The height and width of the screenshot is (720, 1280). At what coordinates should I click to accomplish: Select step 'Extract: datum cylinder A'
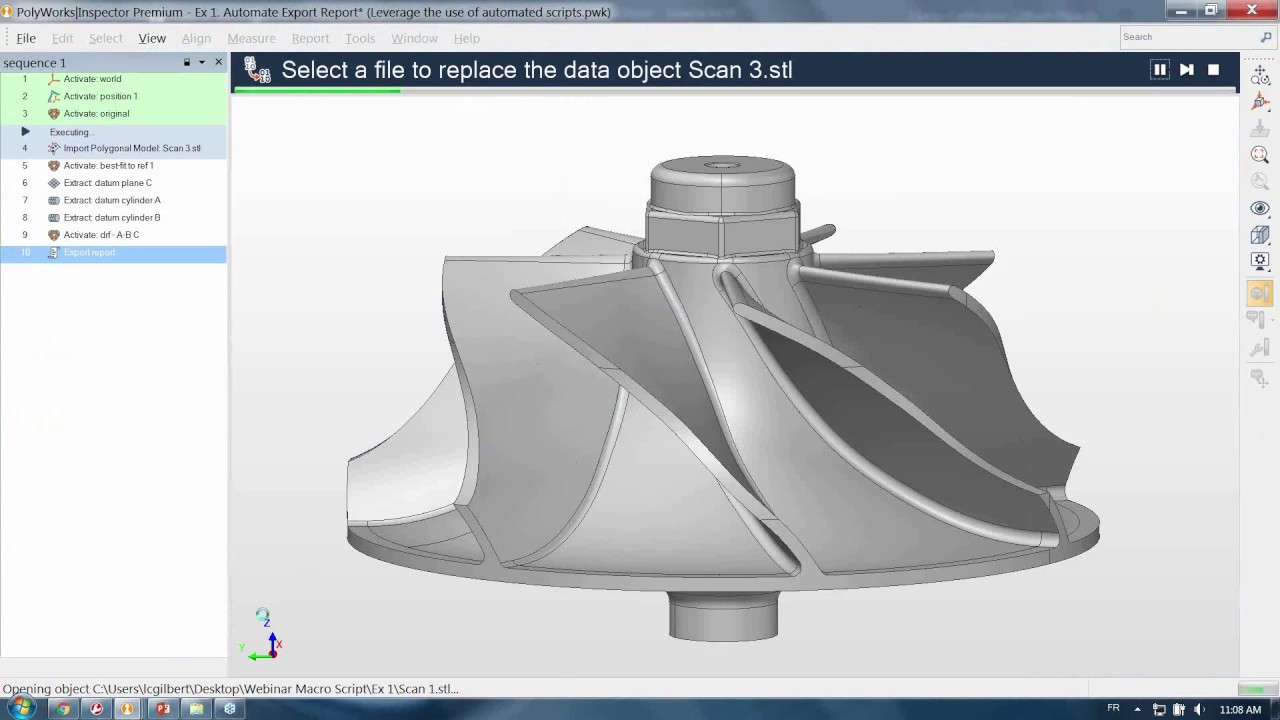pyautogui.click(x=113, y=200)
